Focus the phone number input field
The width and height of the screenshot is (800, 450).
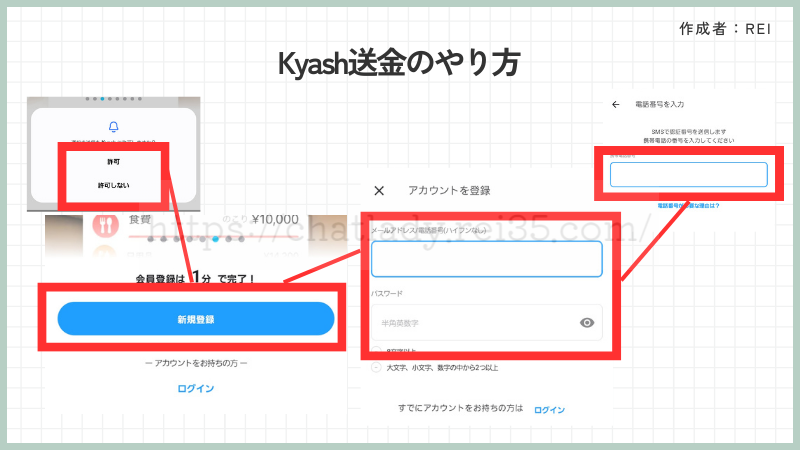click(x=689, y=174)
